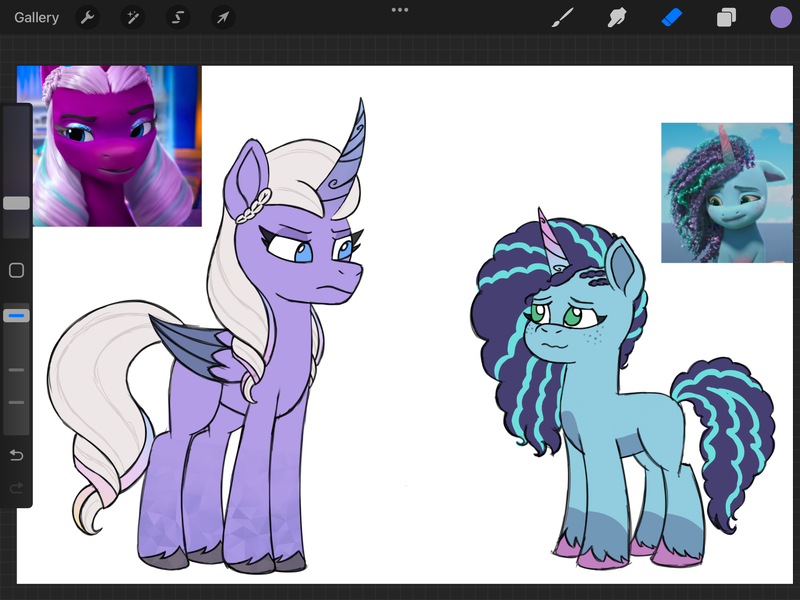Select the Eraser tool

671,17
